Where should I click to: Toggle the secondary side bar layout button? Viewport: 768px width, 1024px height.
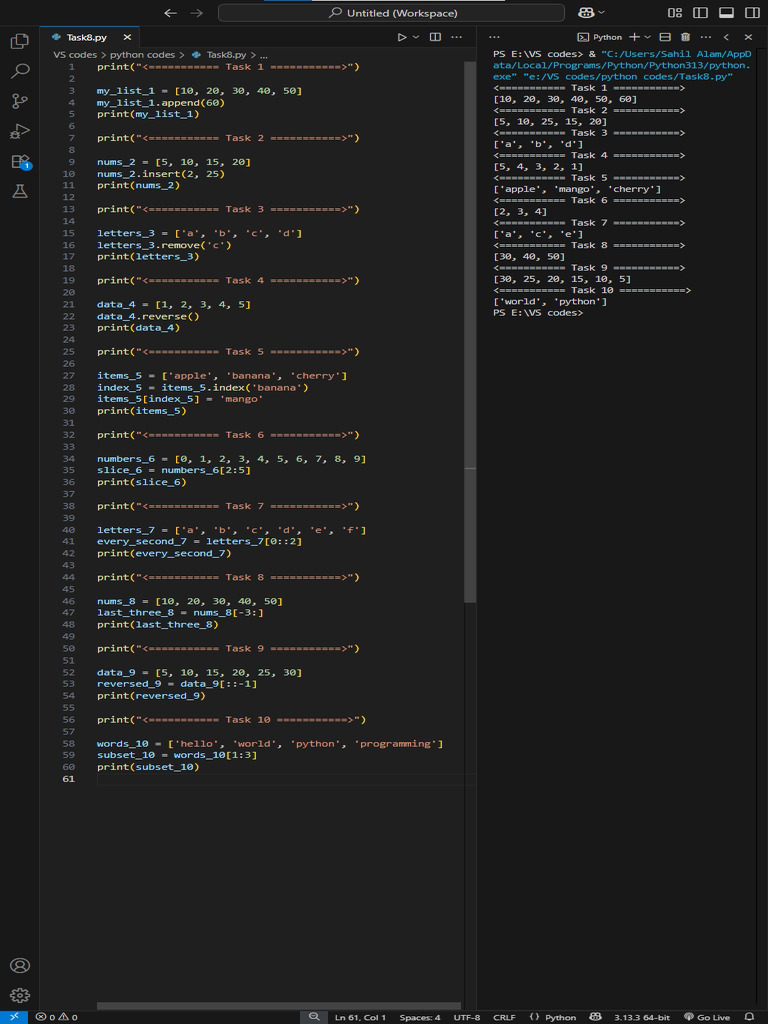[x=752, y=13]
